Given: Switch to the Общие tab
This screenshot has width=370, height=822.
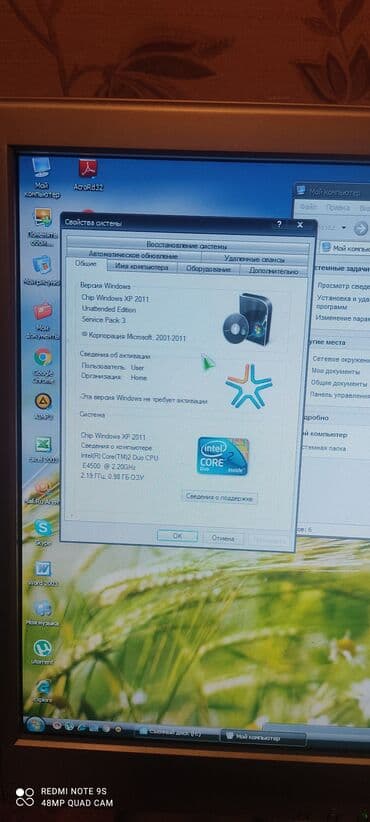Looking at the screenshot, I should (85, 264).
